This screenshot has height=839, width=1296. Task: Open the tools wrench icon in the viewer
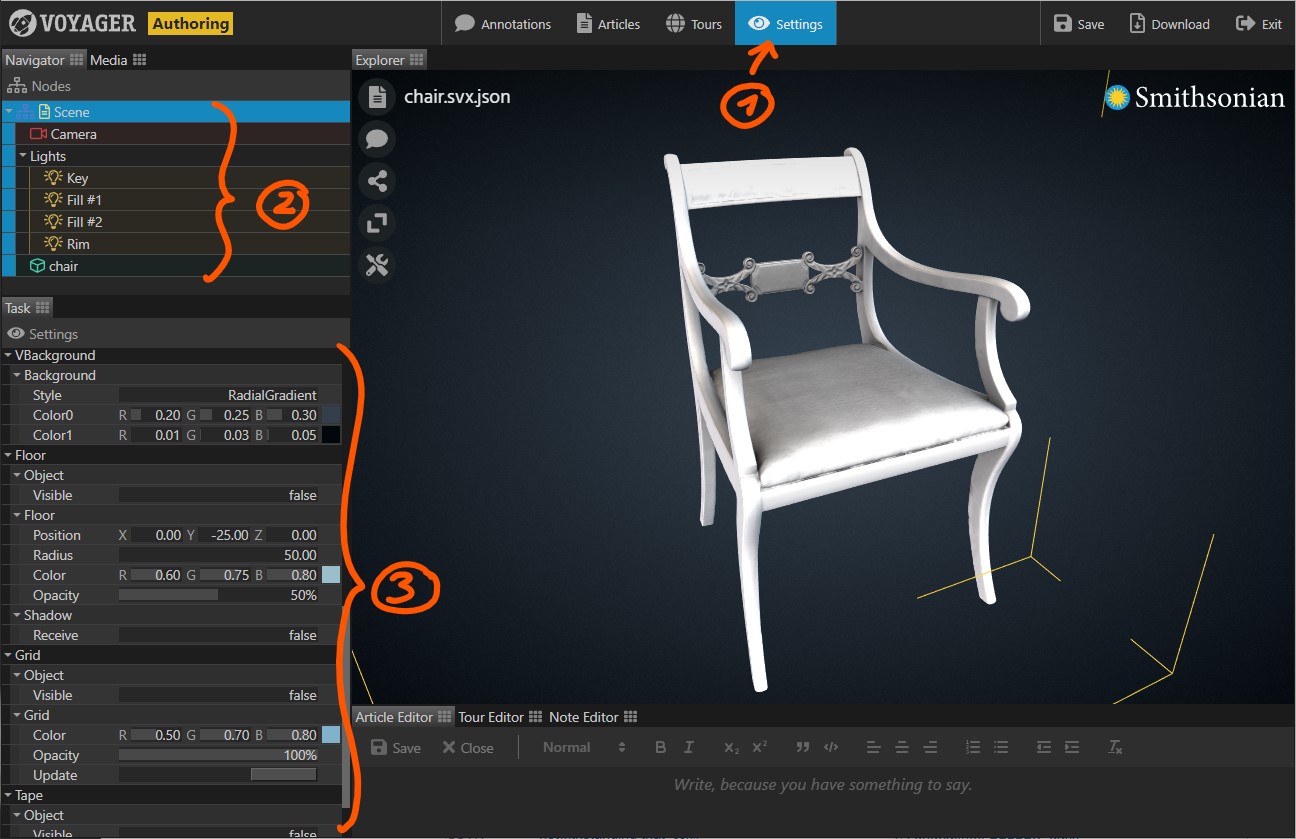pyautogui.click(x=377, y=265)
